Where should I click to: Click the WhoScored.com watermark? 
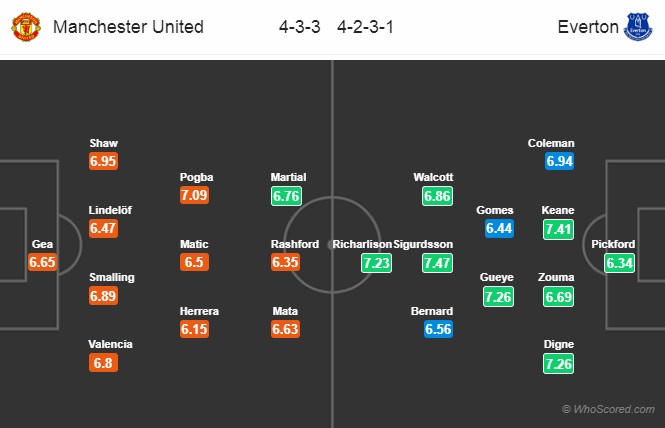click(608, 409)
